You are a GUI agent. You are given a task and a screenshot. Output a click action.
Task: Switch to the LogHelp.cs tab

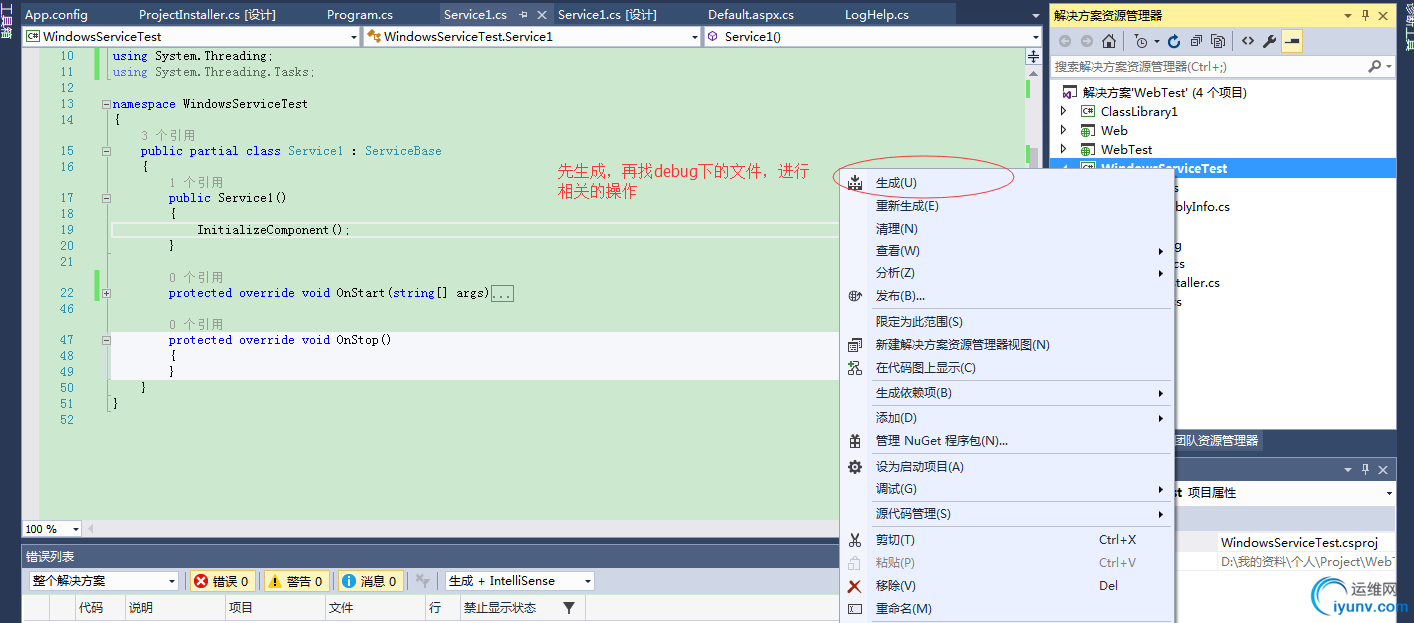[x=877, y=15]
